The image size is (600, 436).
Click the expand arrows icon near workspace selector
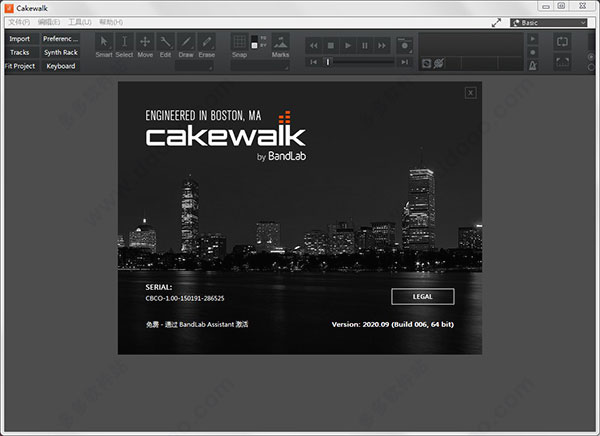[x=496, y=23]
